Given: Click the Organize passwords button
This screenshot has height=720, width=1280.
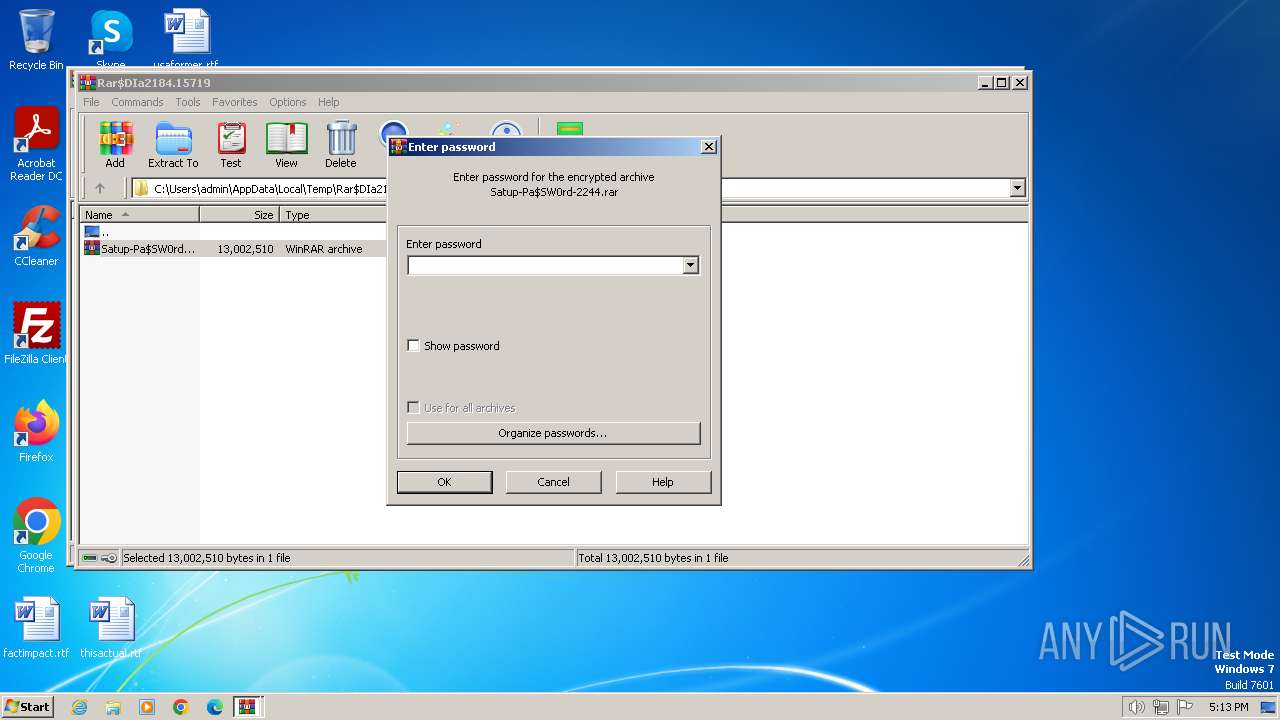Looking at the screenshot, I should pos(553,433).
